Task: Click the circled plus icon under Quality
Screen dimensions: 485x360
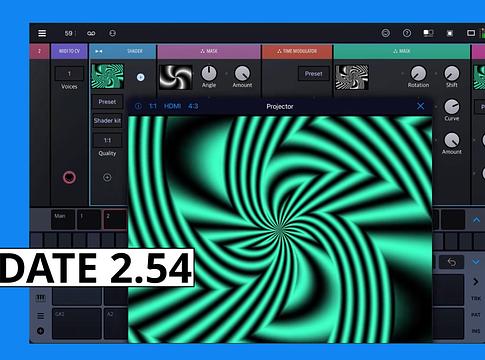Action: tap(107, 177)
